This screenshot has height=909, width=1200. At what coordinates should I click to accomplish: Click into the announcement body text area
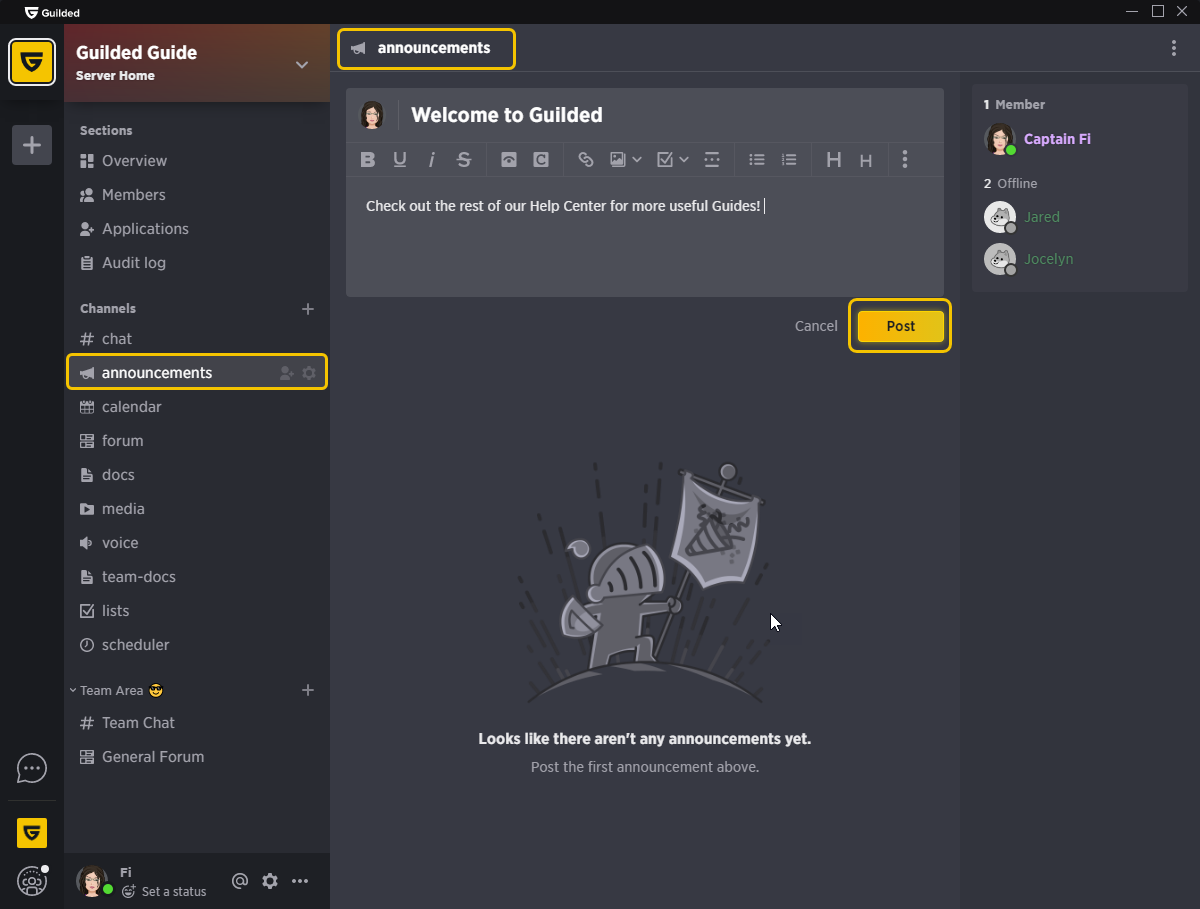tap(645, 236)
